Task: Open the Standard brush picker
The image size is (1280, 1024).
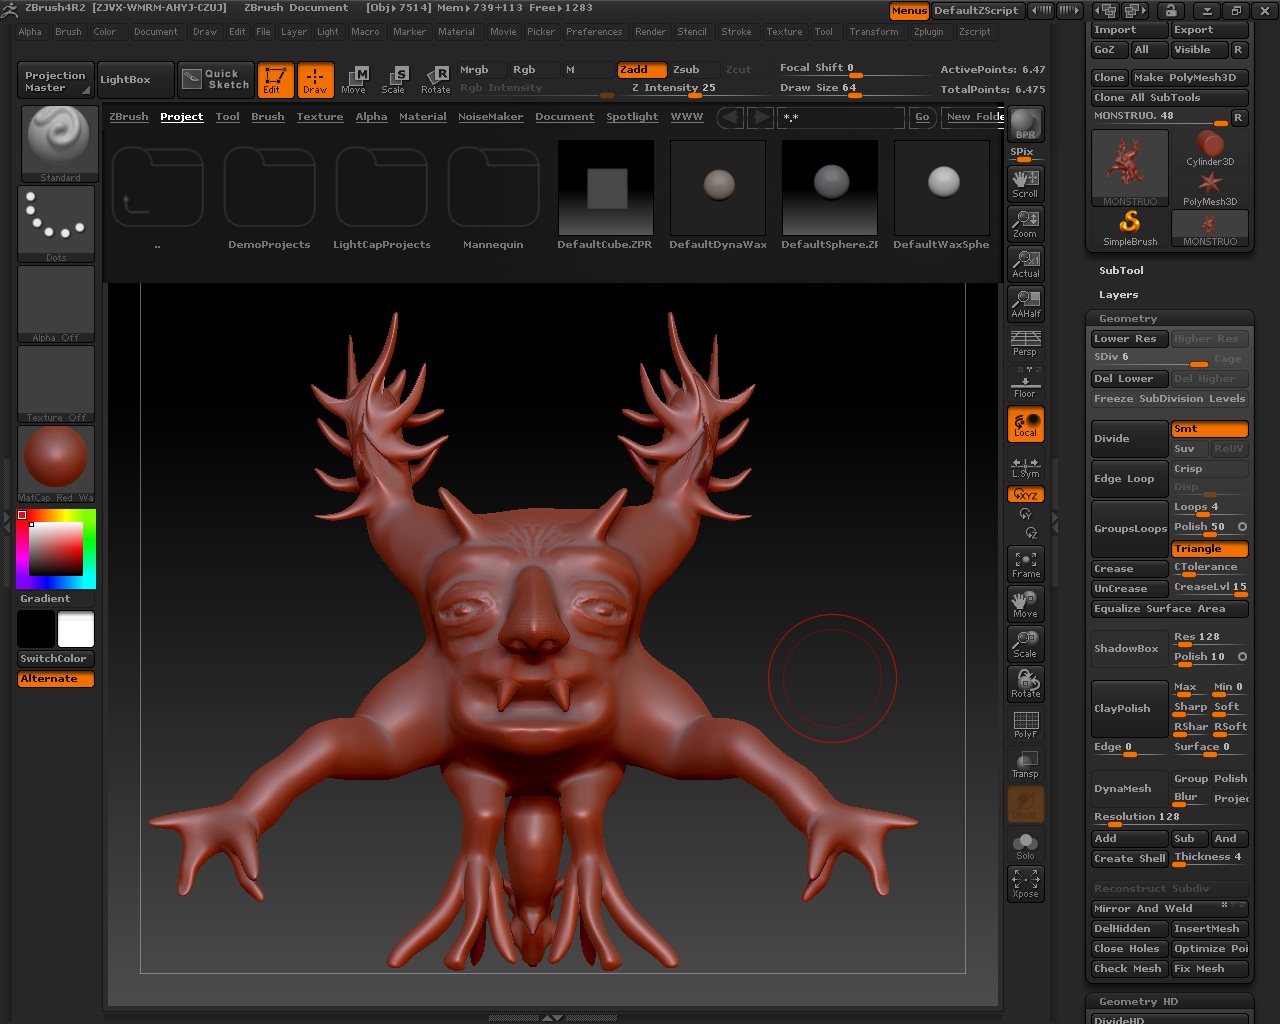Action: [x=60, y=144]
